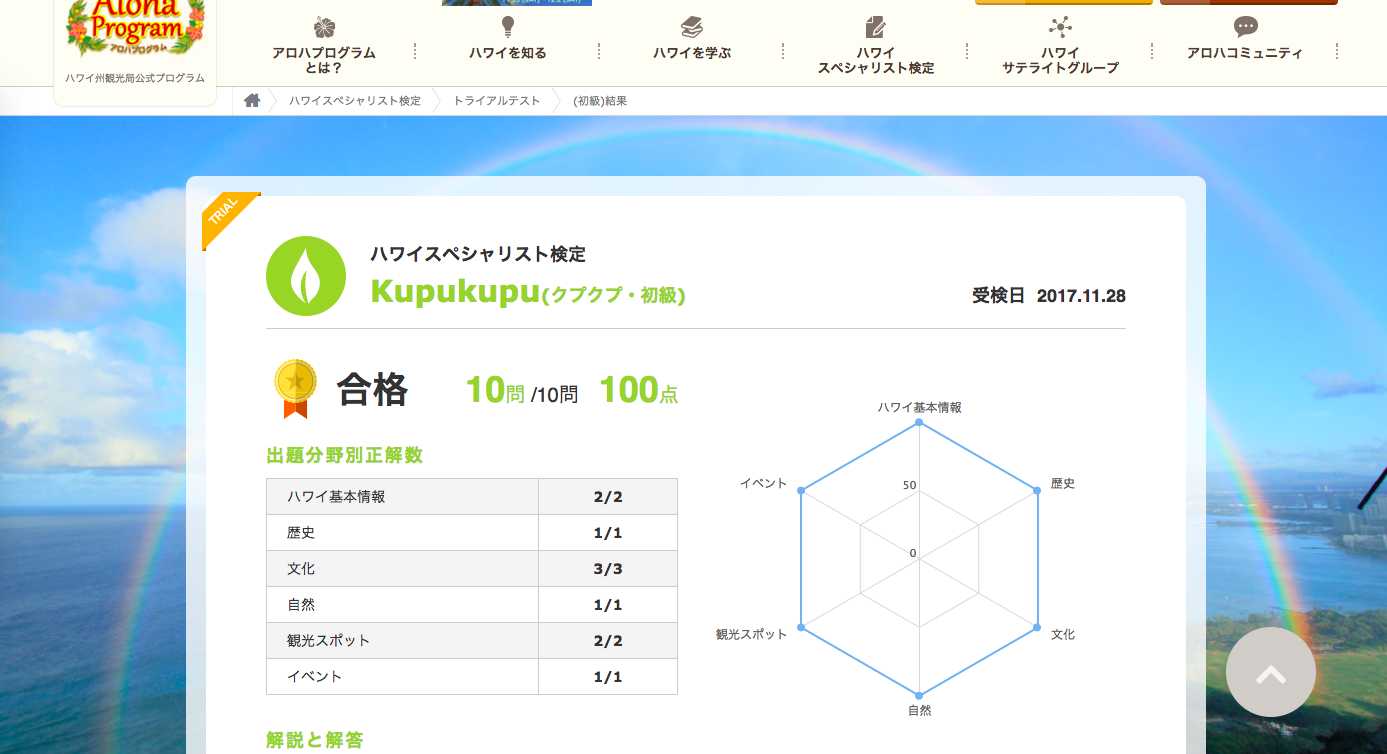
Task: Click 歴史 table row label
Action: (x=301, y=533)
